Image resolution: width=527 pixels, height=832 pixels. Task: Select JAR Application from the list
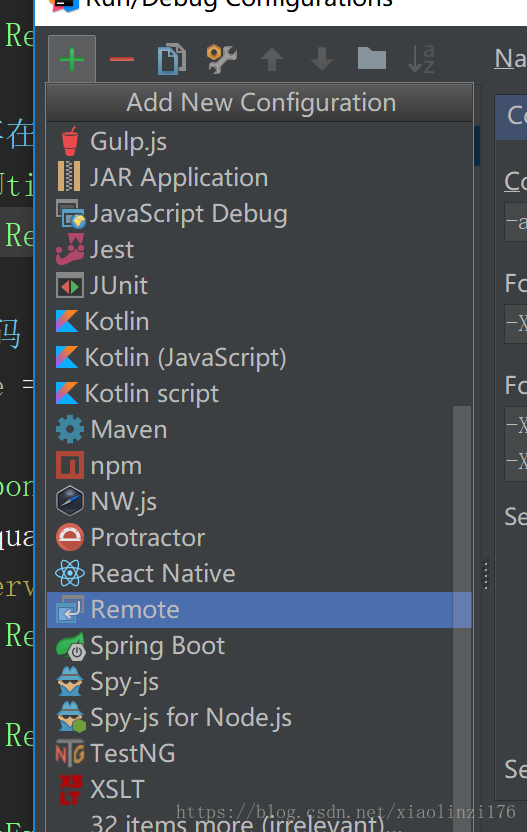pyautogui.click(x=259, y=177)
